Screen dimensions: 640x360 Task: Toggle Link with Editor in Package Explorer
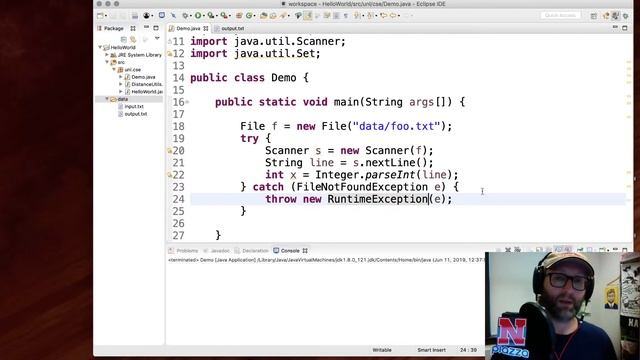click(133, 39)
